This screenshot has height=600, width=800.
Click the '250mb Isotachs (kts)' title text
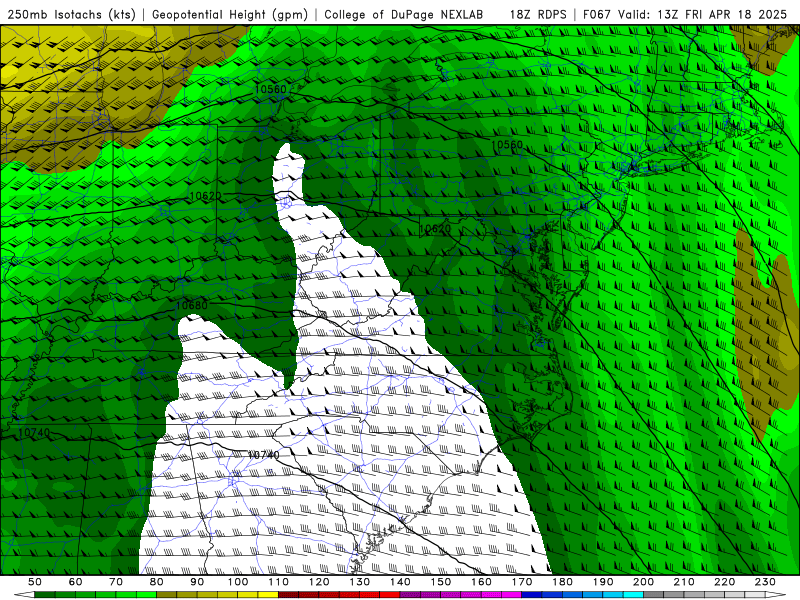click(x=72, y=14)
